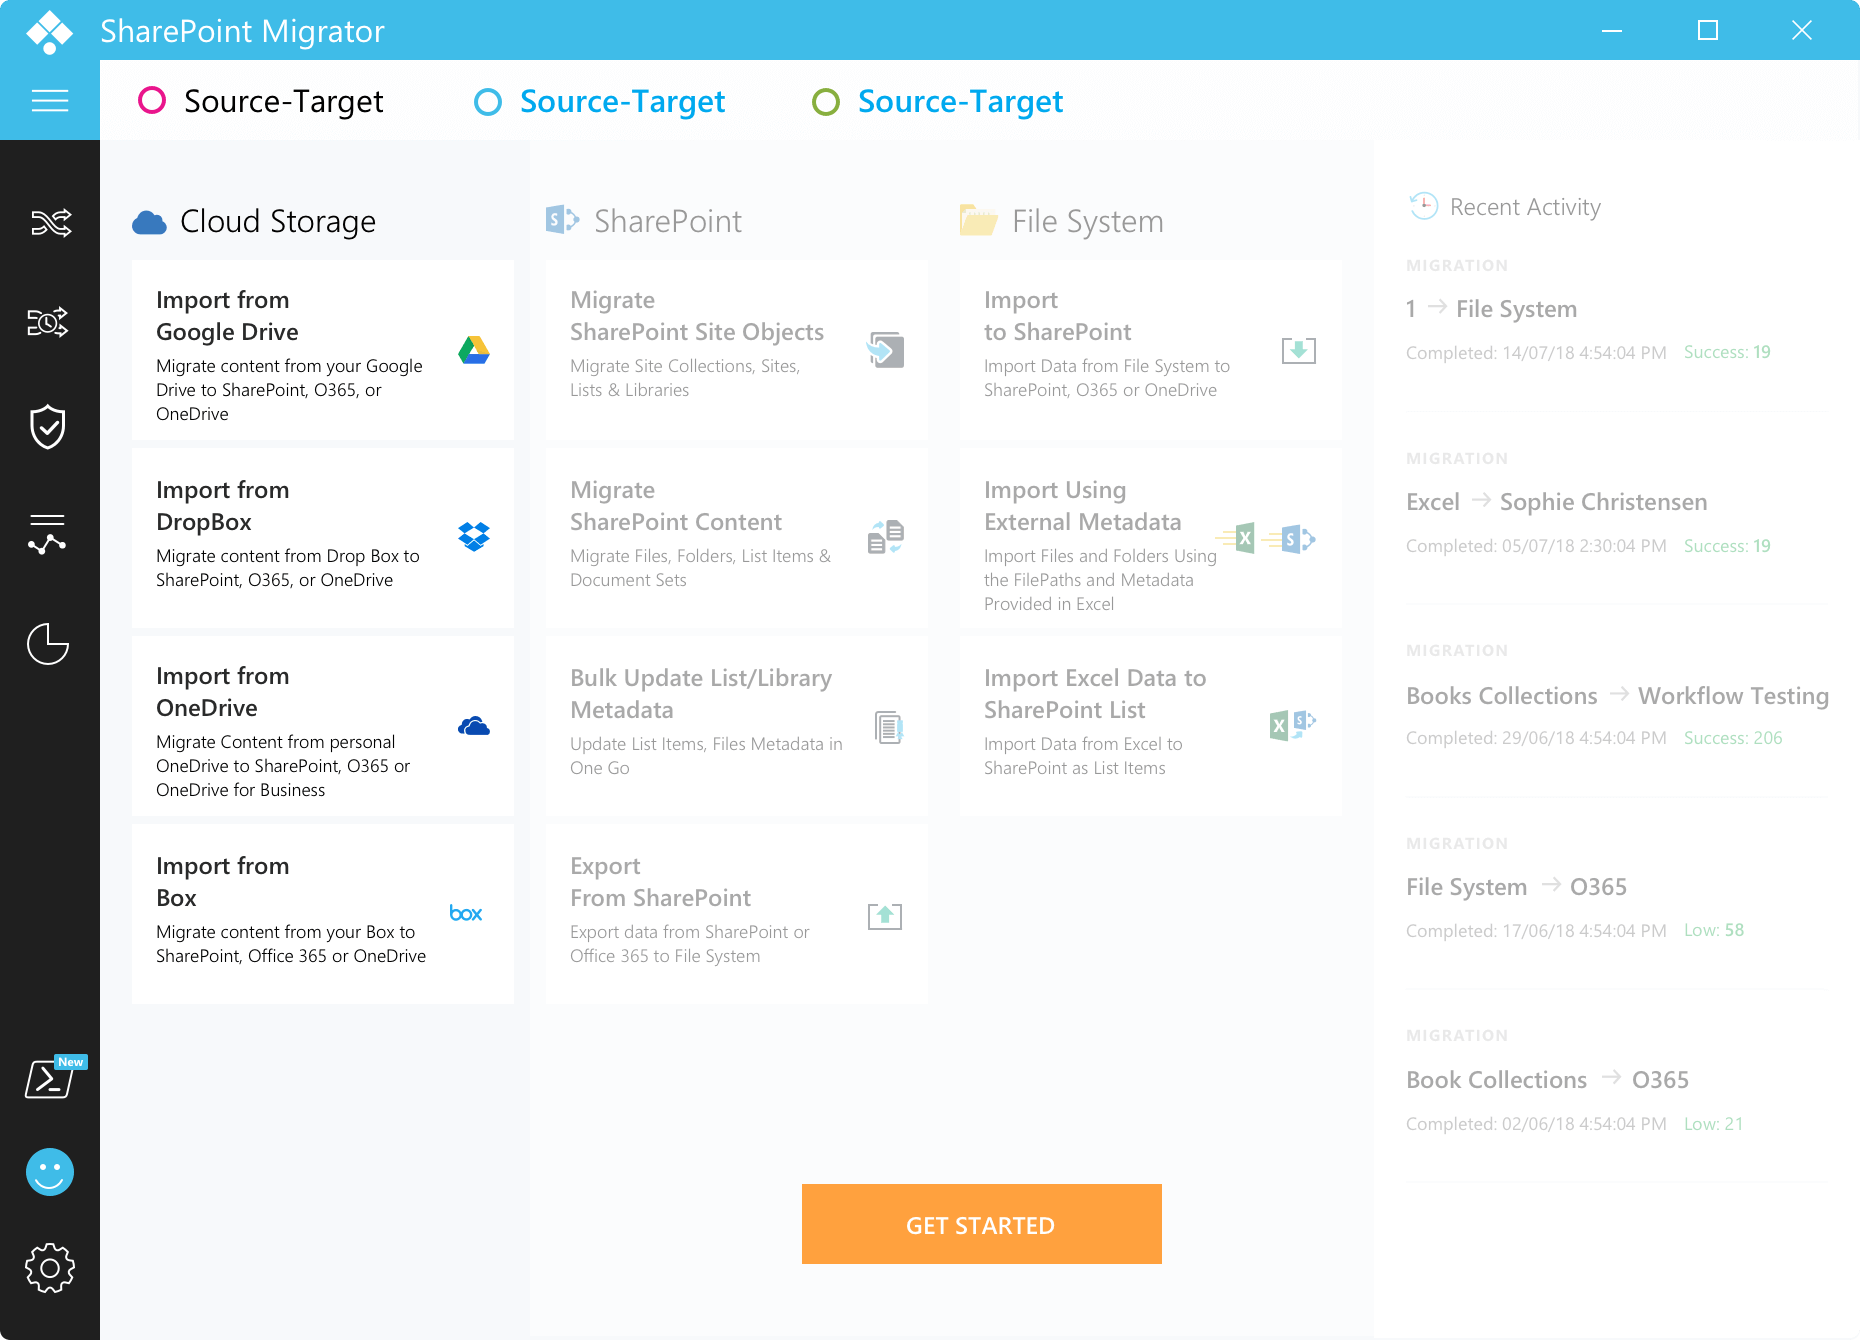Switch to the blue-circle Source-Target tab
The image size is (1860, 1340).
click(599, 101)
